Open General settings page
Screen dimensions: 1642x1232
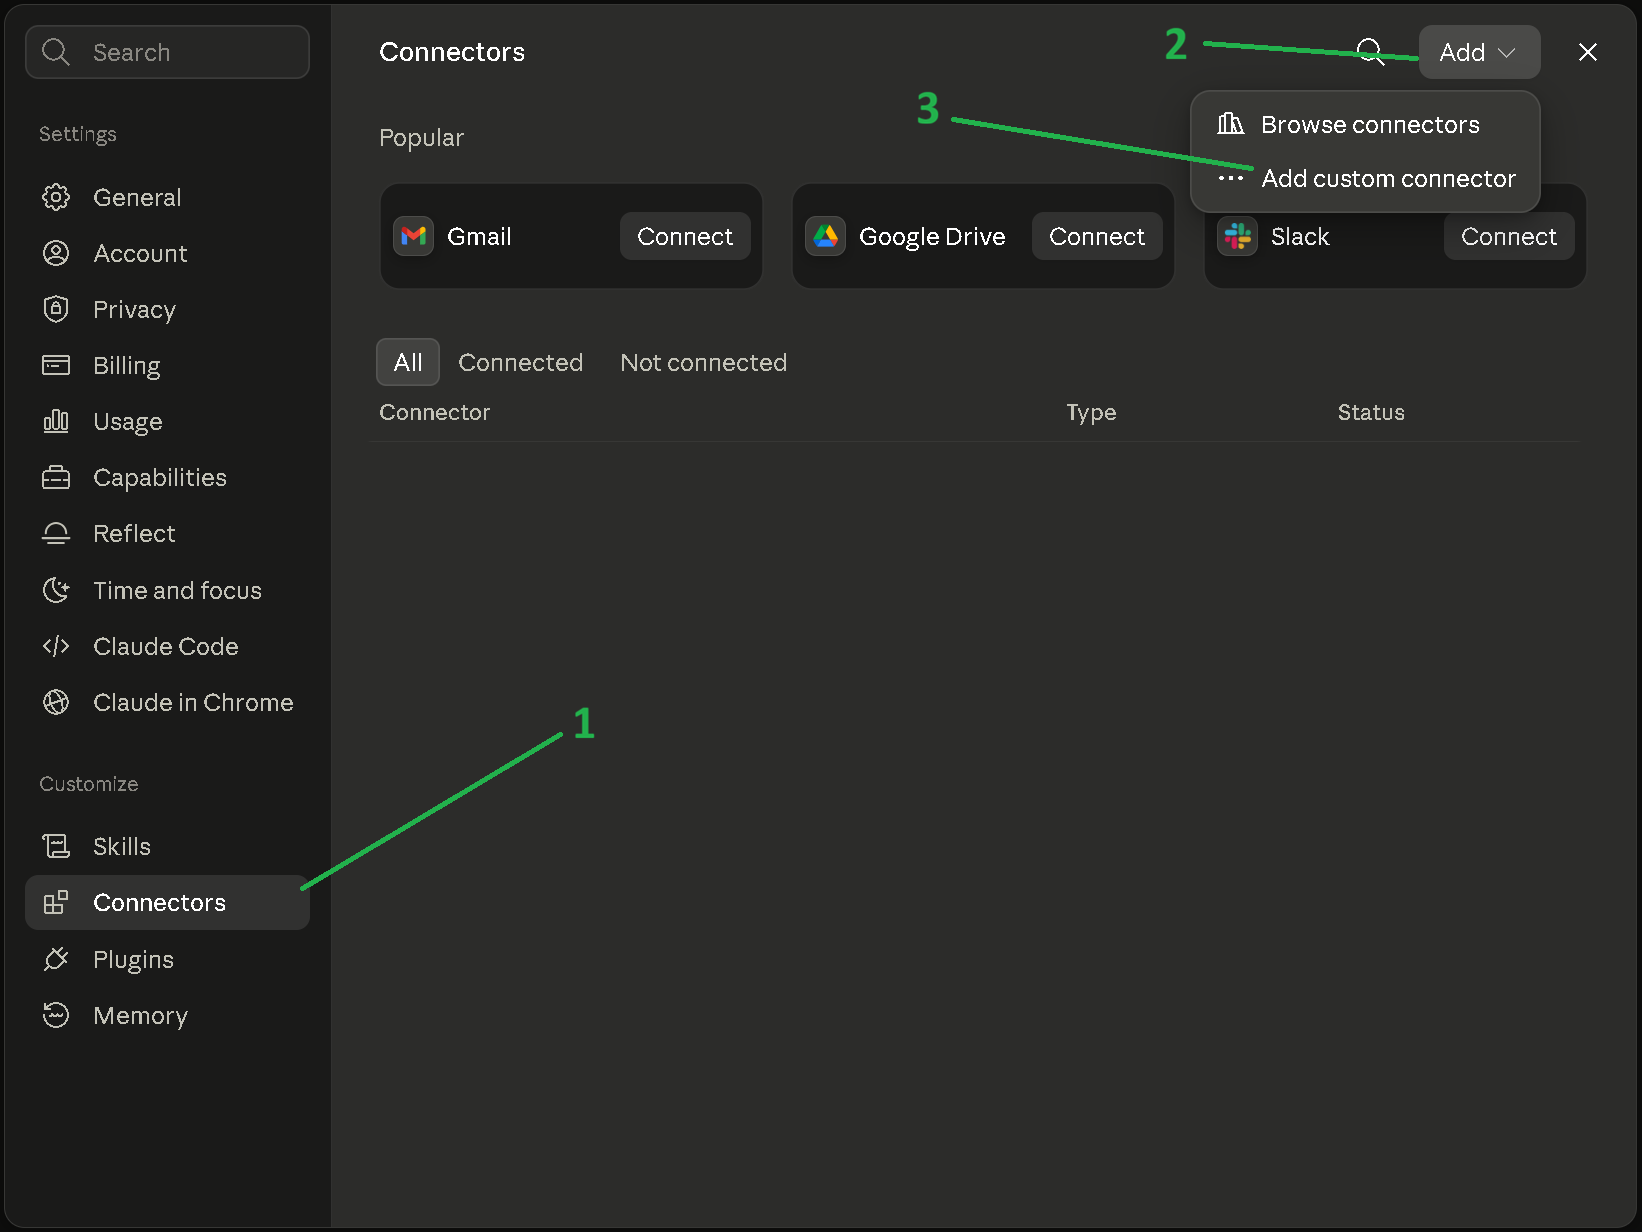tap(167, 197)
